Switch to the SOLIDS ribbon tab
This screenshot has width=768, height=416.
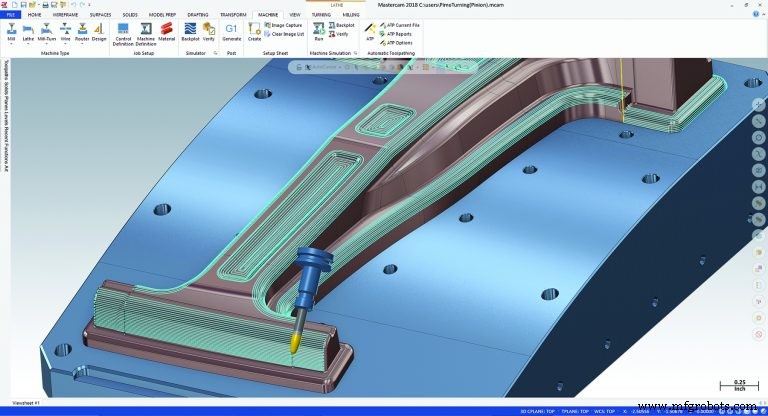coord(130,15)
